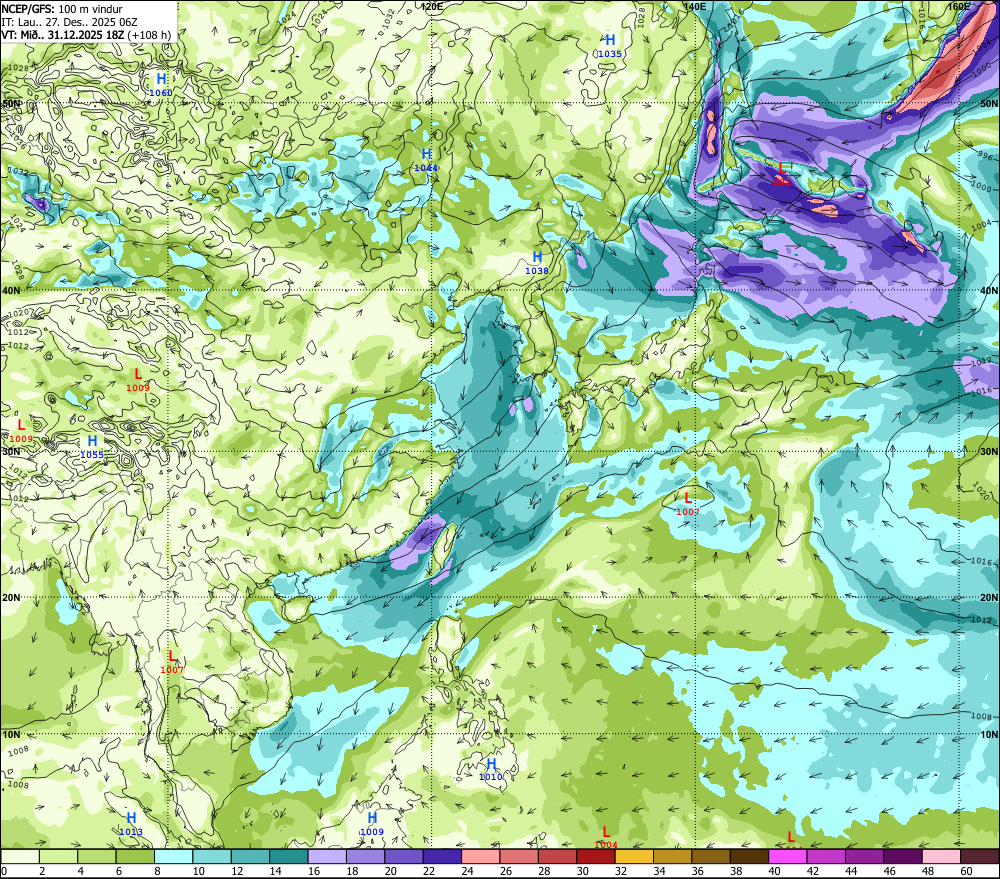Click the H 1013 high pressure marker
The width and height of the screenshot is (1000, 879).
[x=131, y=824]
